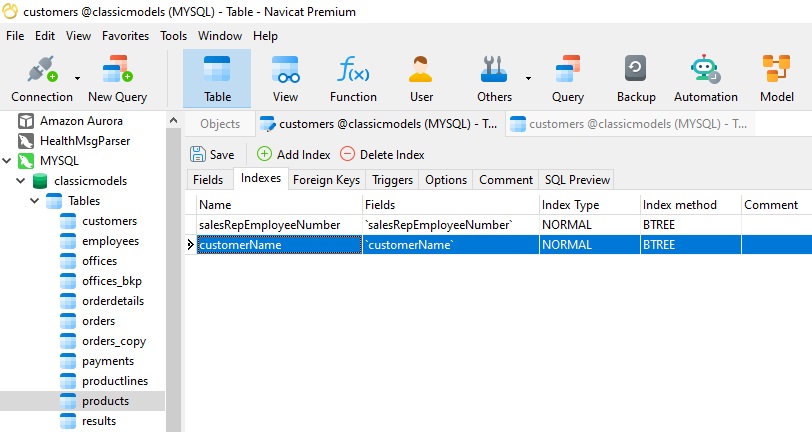Screen dimensions: 812x432
Task: Open the Help menu
Action: tap(265, 36)
